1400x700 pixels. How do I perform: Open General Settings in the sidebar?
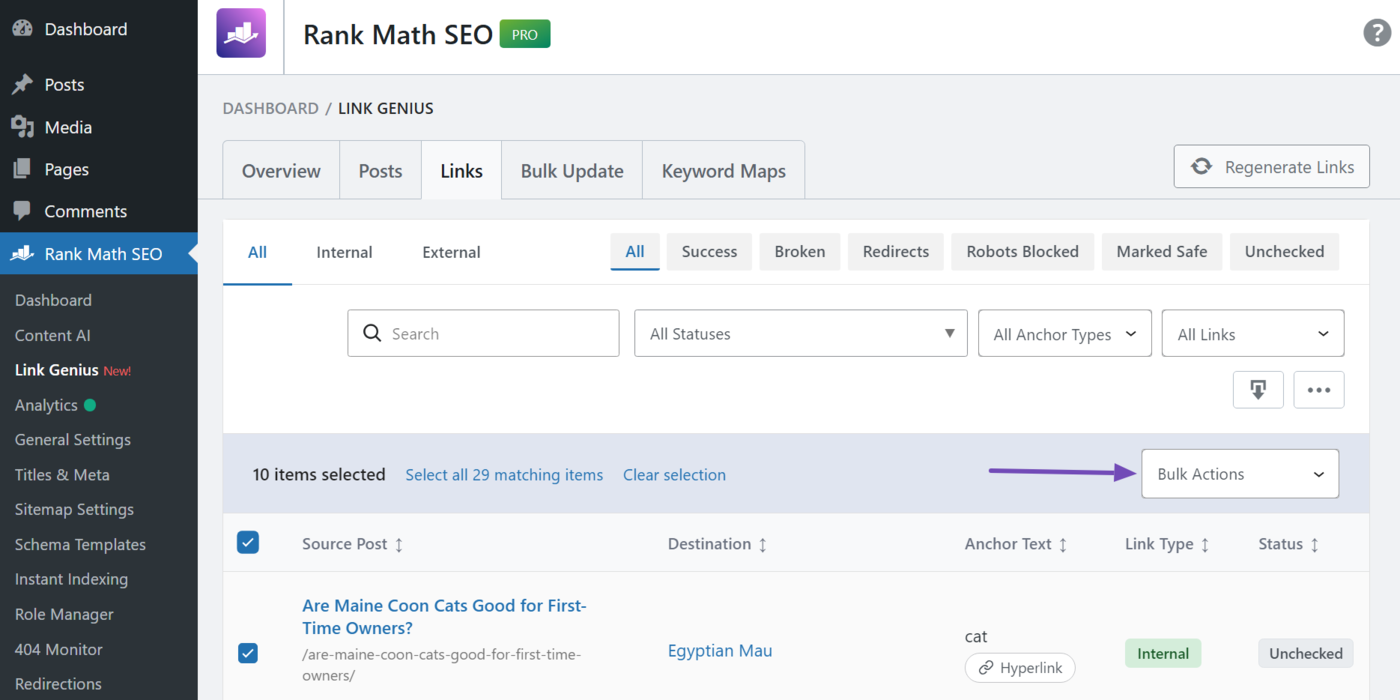73,440
